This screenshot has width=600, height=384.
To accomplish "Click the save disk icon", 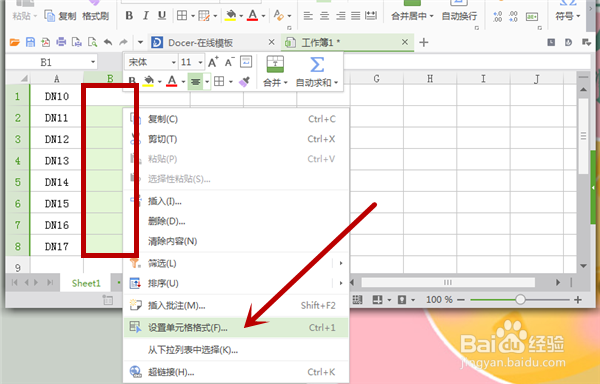I will pyautogui.click(x=30, y=42).
